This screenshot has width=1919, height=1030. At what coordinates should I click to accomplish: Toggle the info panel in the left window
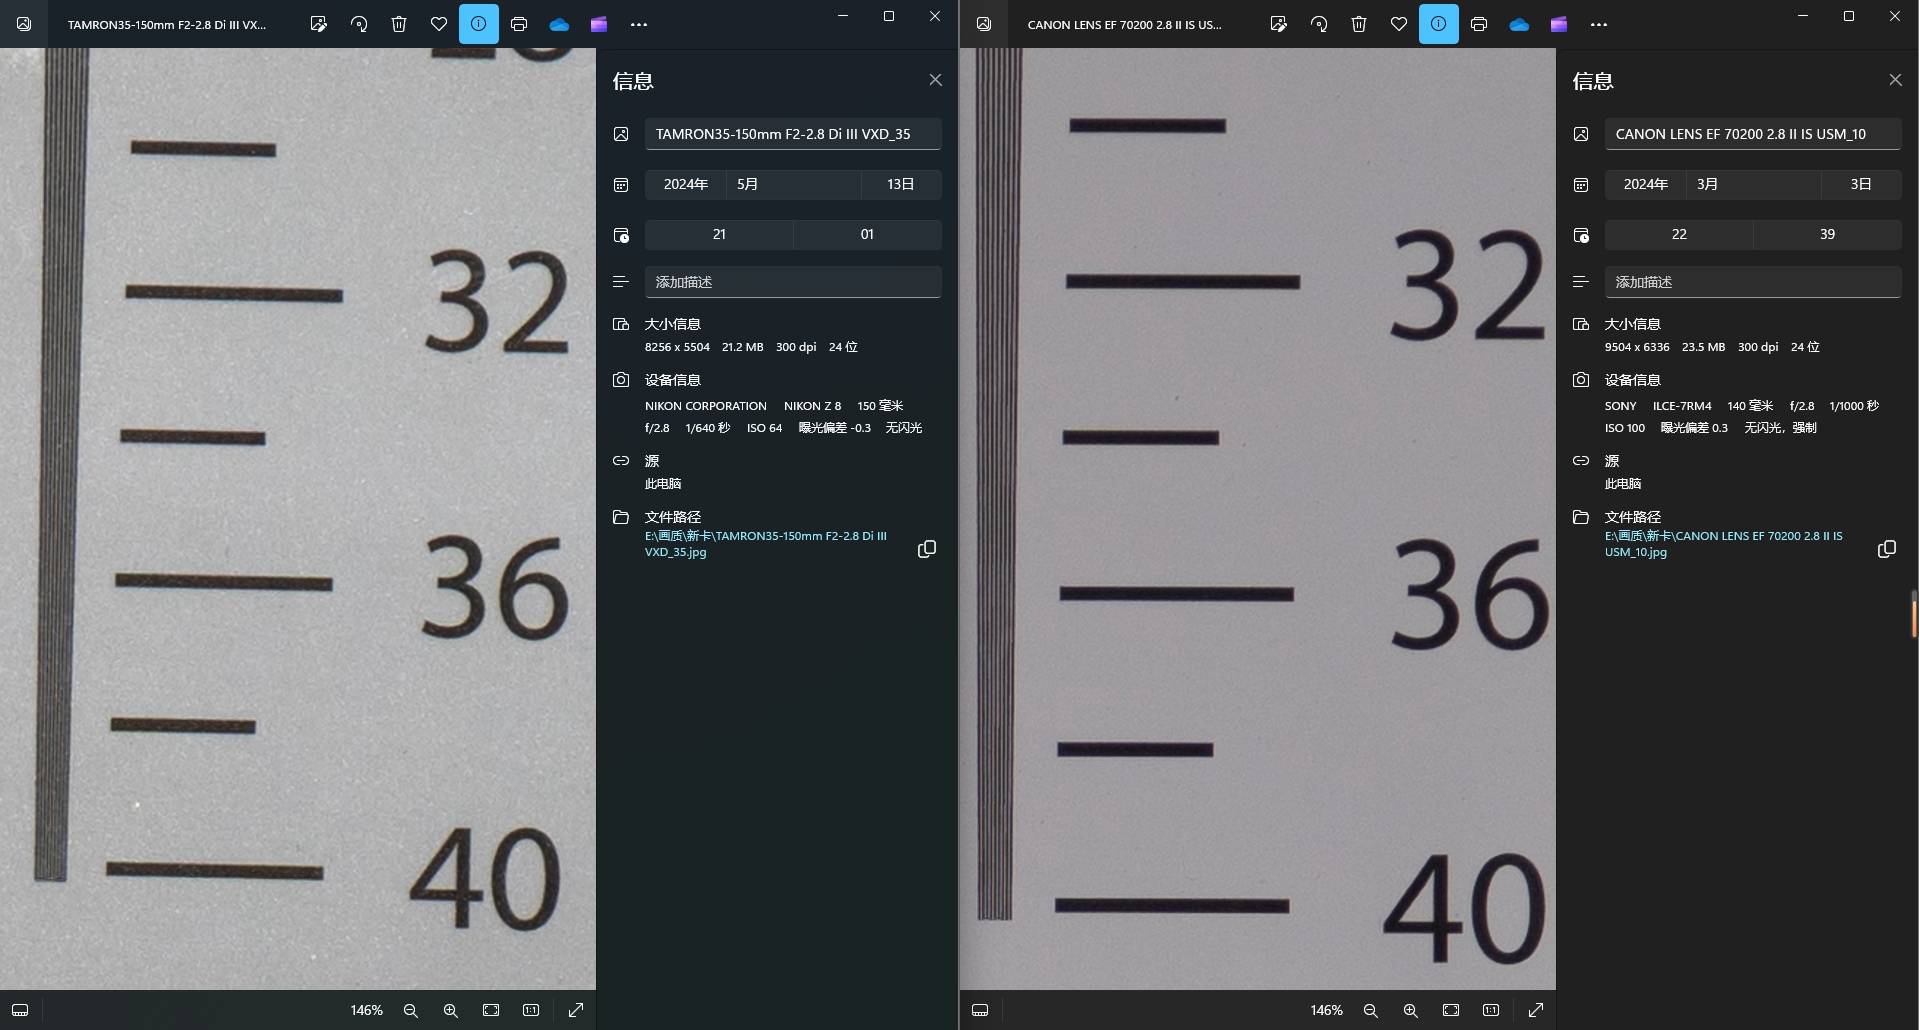click(479, 24)
